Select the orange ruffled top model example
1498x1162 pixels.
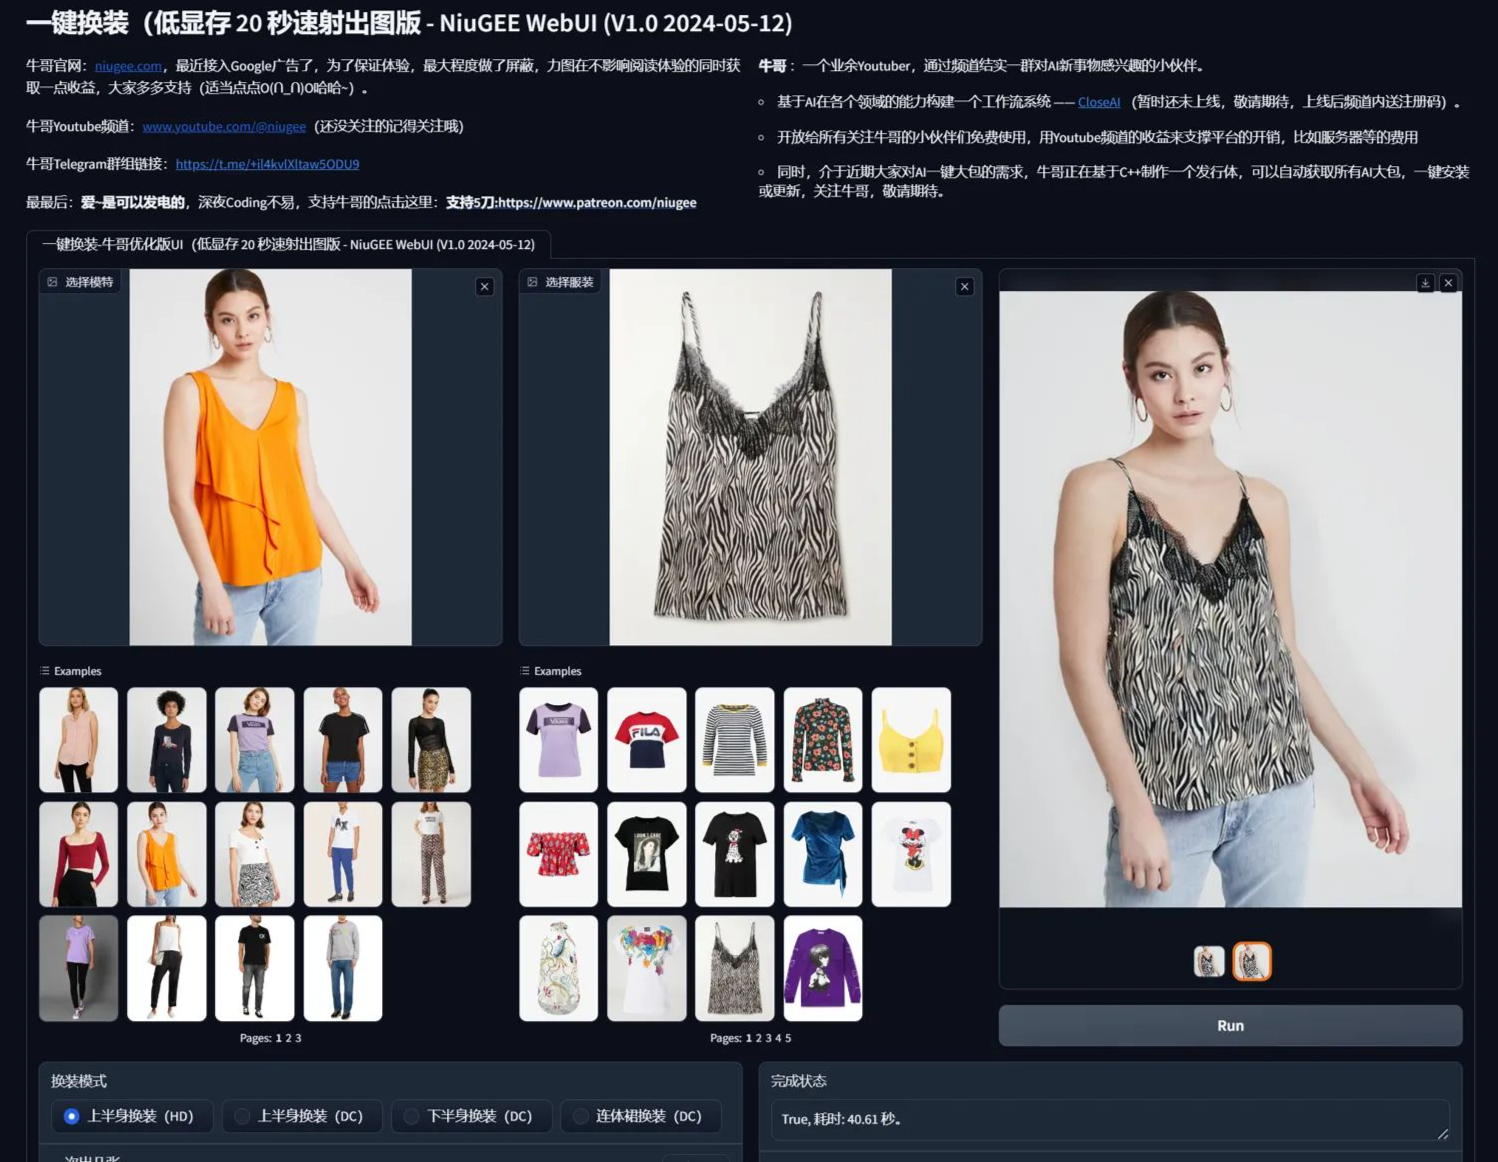[x=166, y=854]
